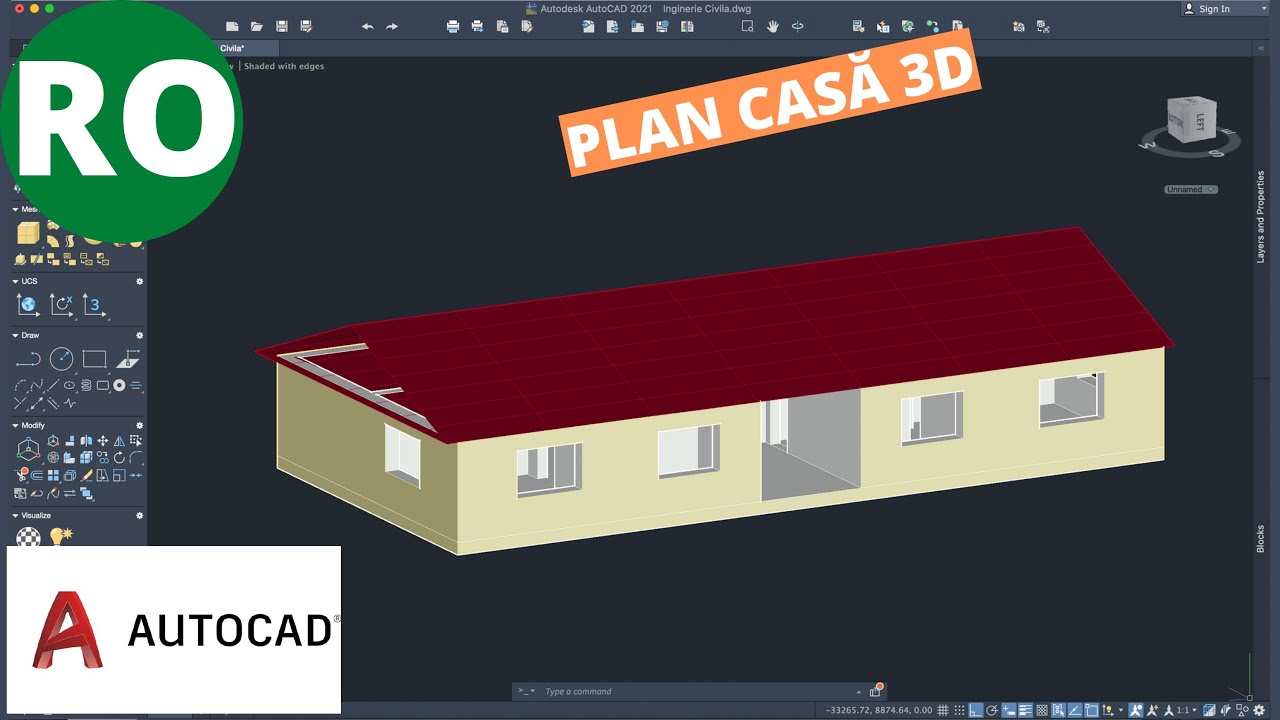Select the Trim scissors tool in Modify
Screen dimensions: 1280x720
(20, 476)
